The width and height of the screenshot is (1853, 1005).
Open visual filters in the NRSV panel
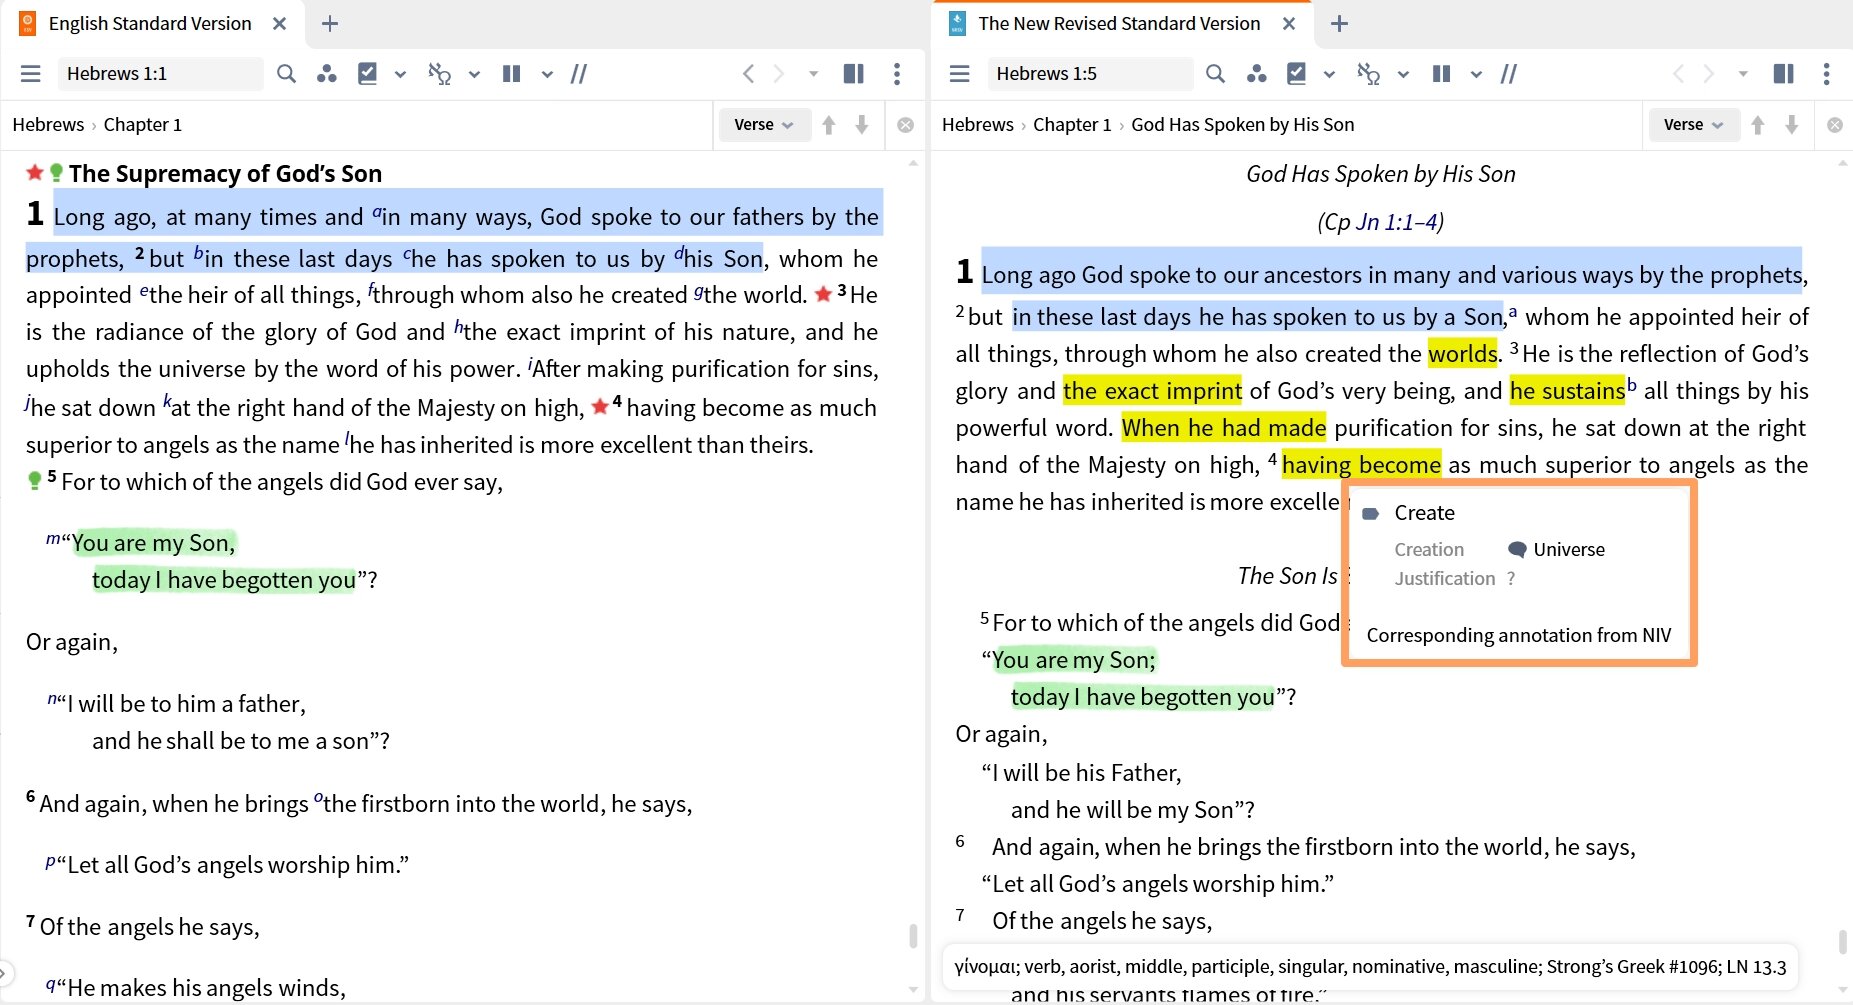coord(1256,74)
